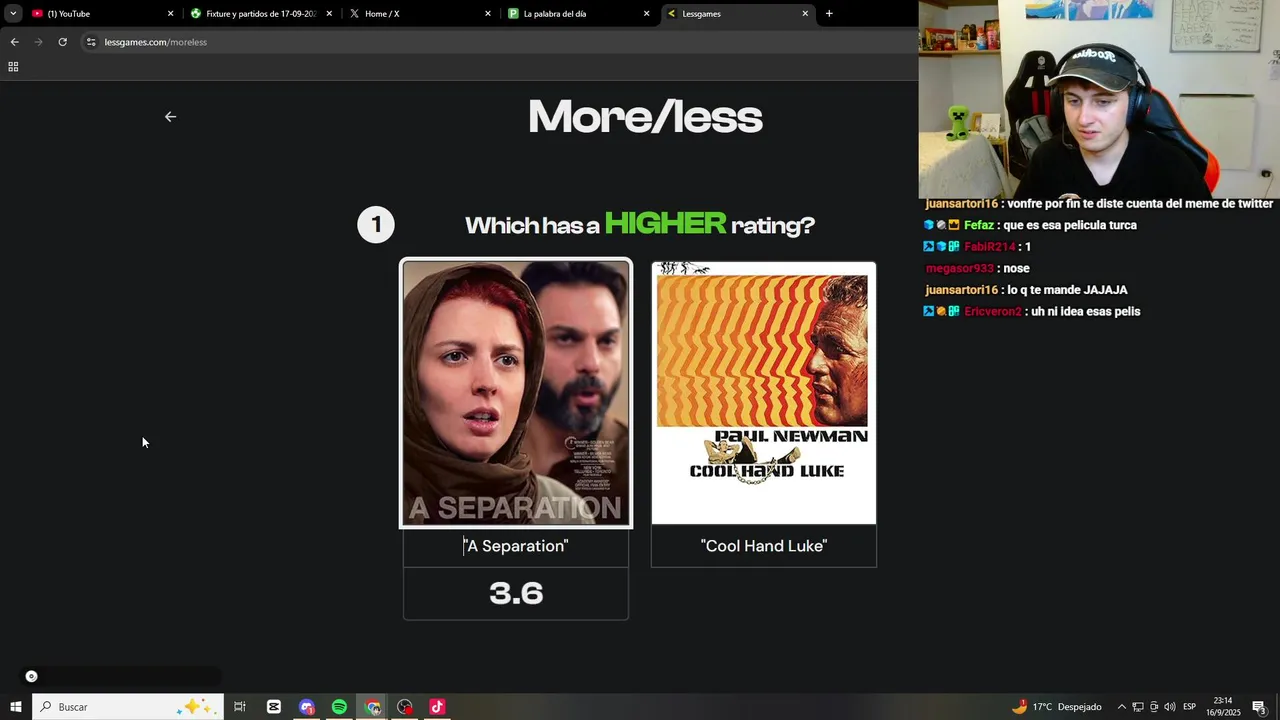The image size is (1280, 720).
Task: Click the back arrow beside More/less title
Action: [170, 117]
